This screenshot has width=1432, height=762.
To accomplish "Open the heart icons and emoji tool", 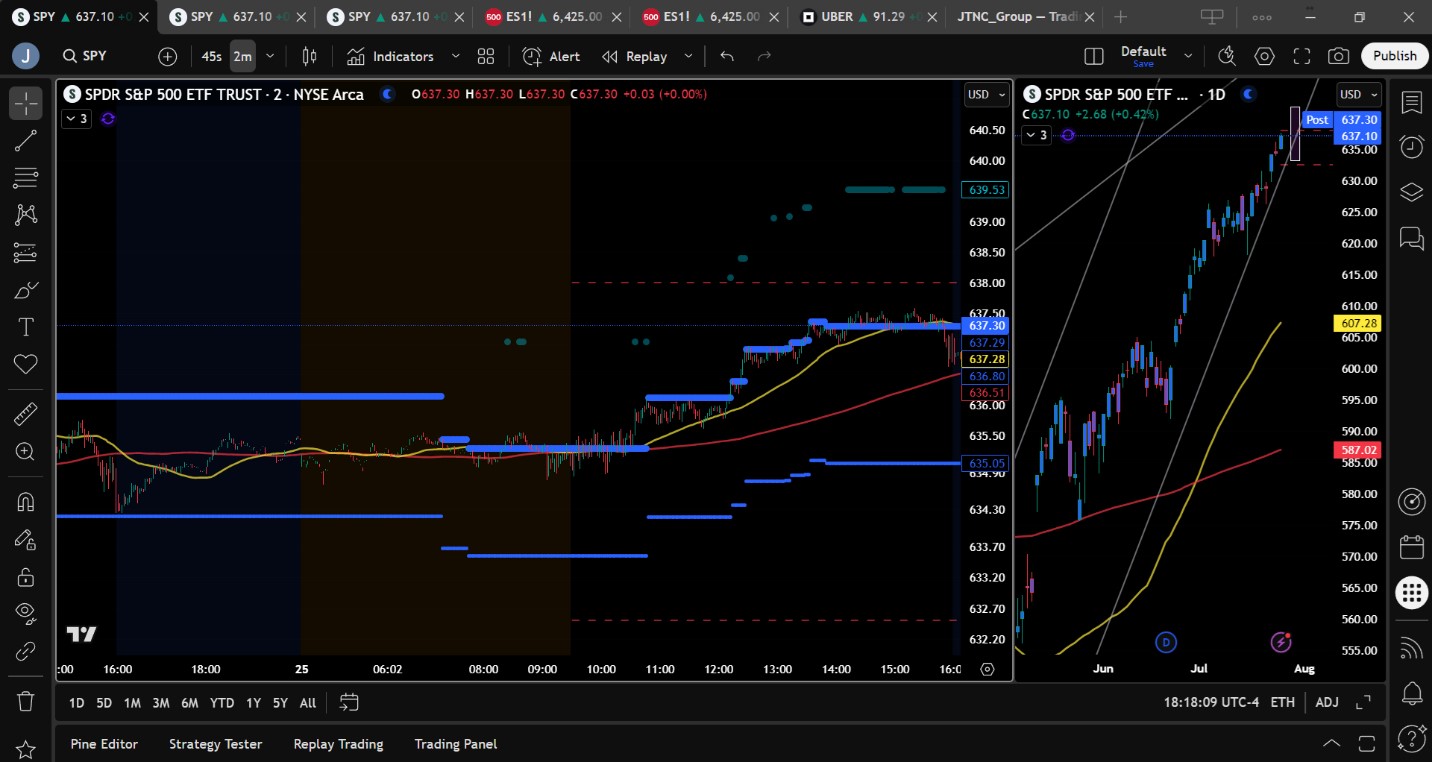I will click(26, 365).
